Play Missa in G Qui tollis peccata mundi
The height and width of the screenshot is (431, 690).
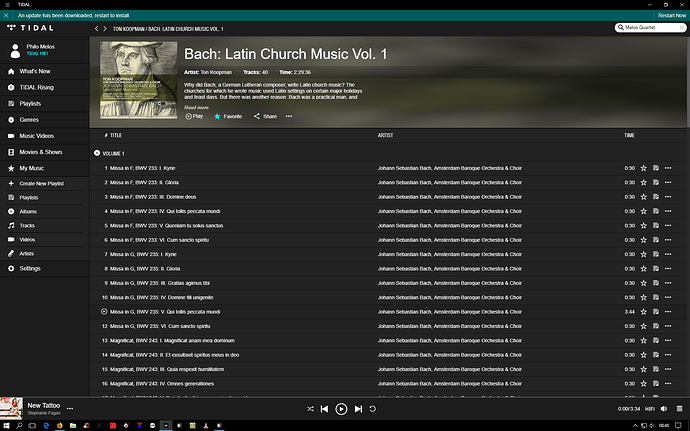104,312
